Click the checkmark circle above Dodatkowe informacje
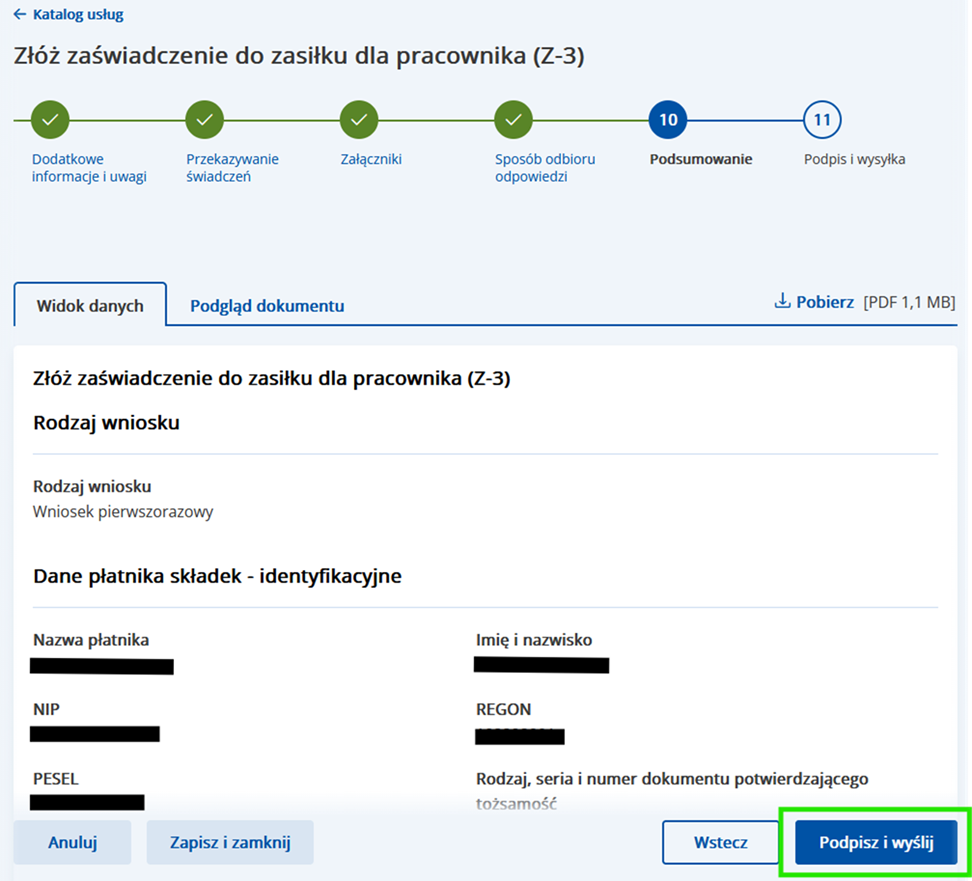The image size is (972, 881). click(x=50, y=120)
